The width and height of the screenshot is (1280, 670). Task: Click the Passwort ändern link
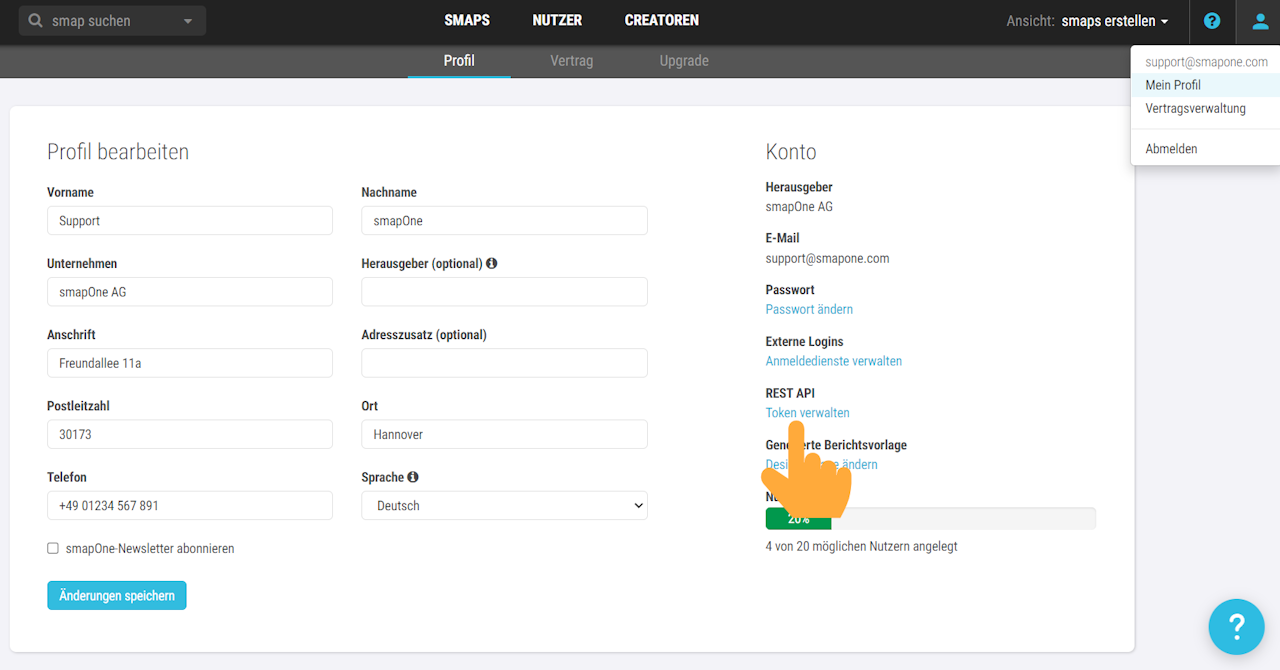pyautogui.click(x=809, y=310)
